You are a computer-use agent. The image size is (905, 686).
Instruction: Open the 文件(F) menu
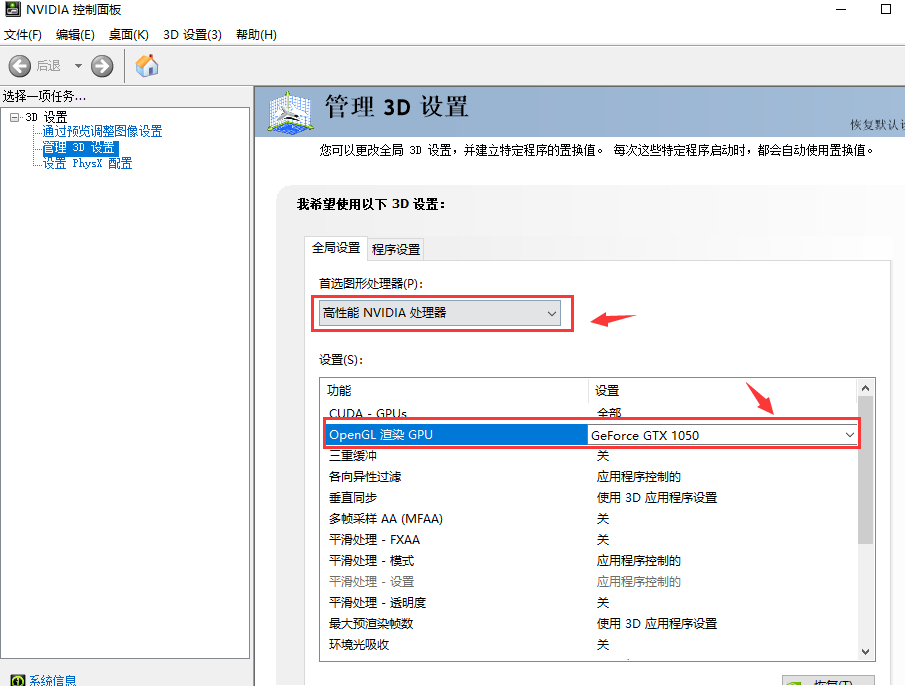click(x=23, y=35)
